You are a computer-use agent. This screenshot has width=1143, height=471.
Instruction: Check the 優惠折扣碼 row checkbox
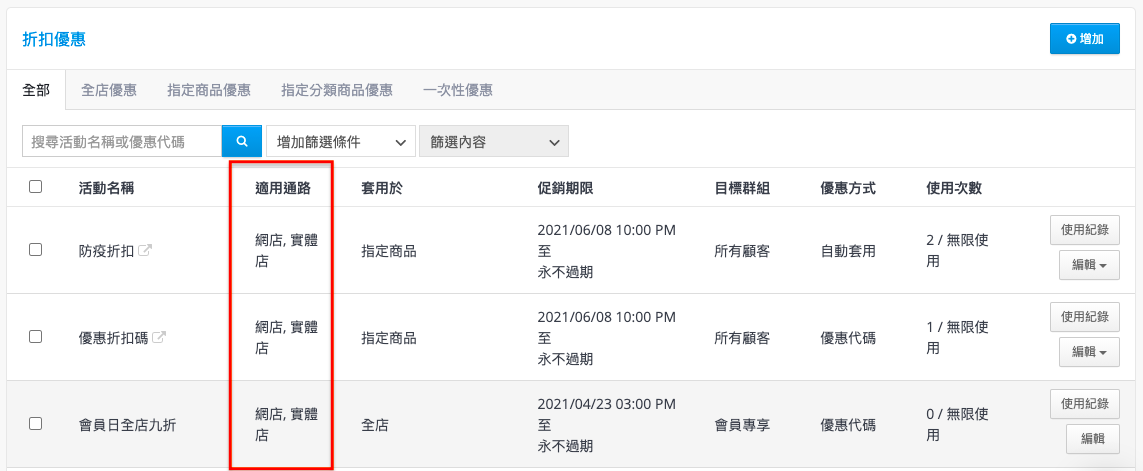click(36, 337)
